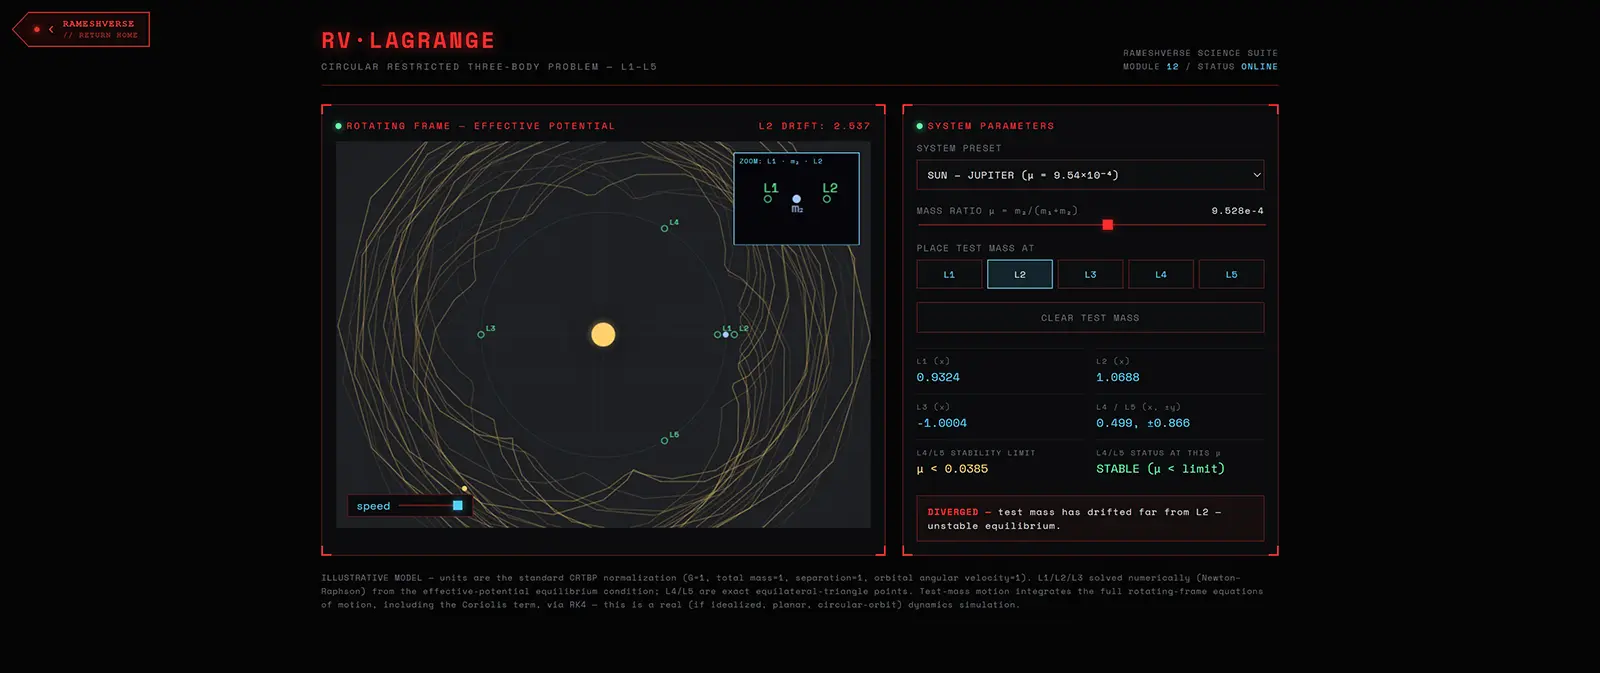Click the L2 marker circle in the main plot

[734, 334]
